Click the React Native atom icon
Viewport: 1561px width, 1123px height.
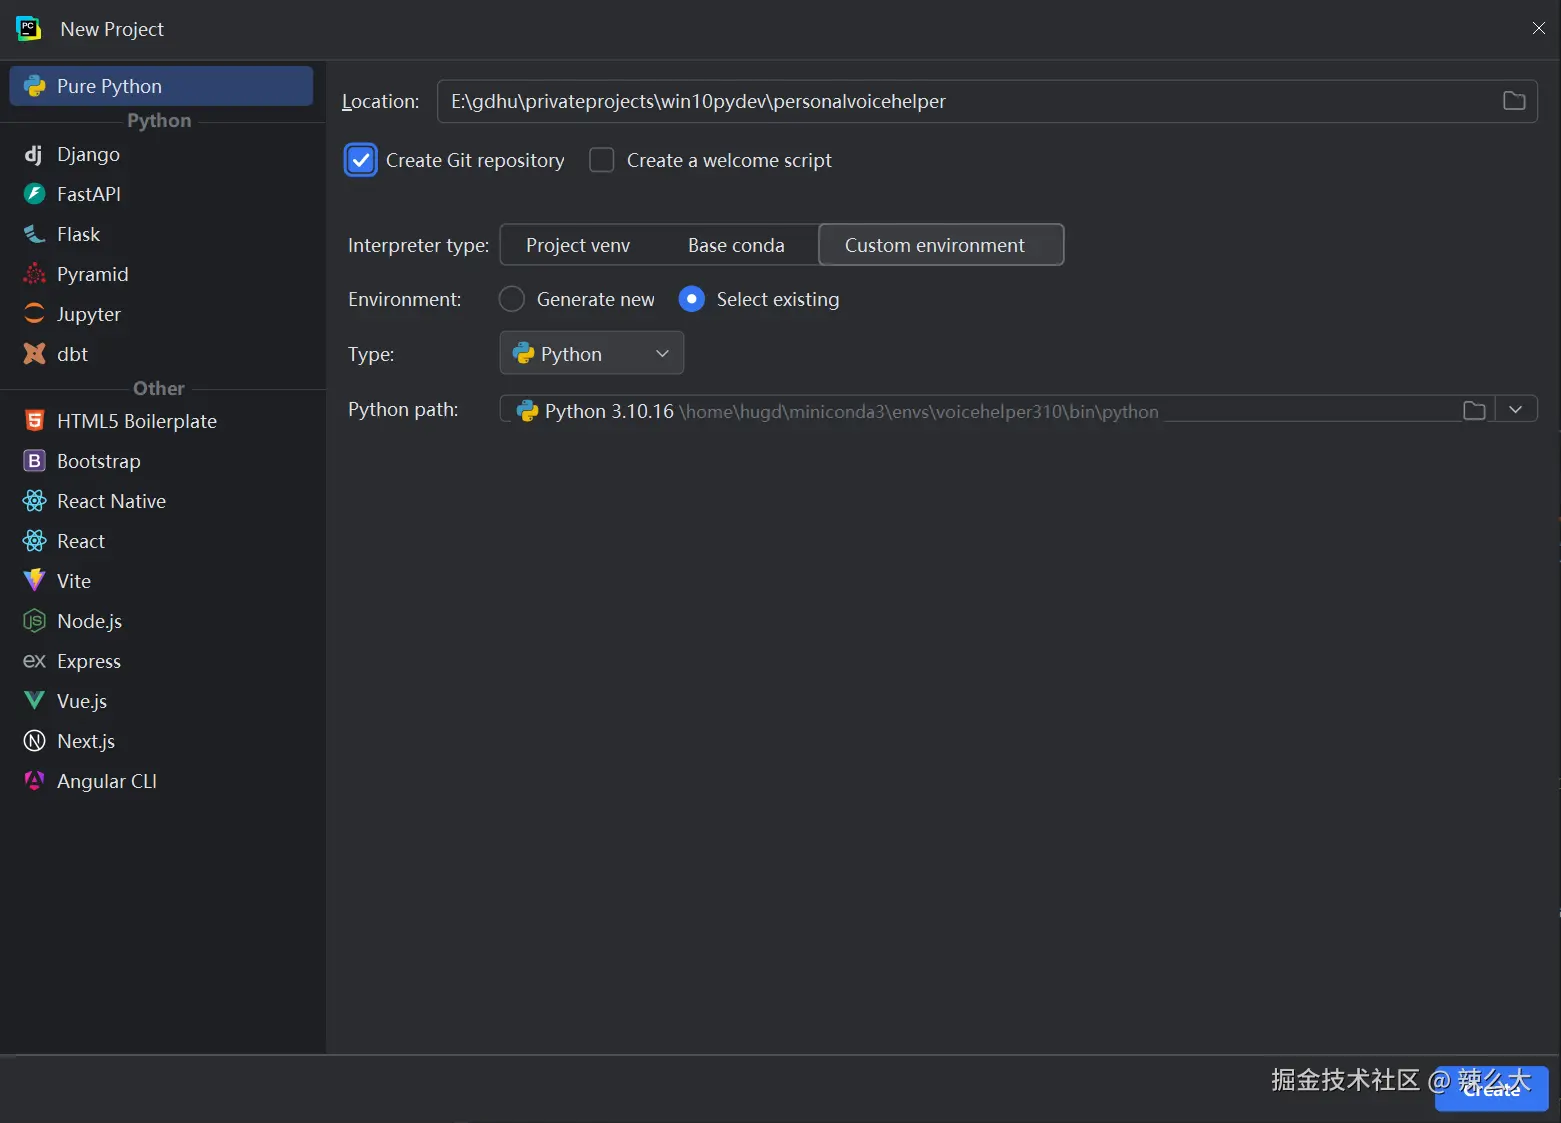[34, 501]
